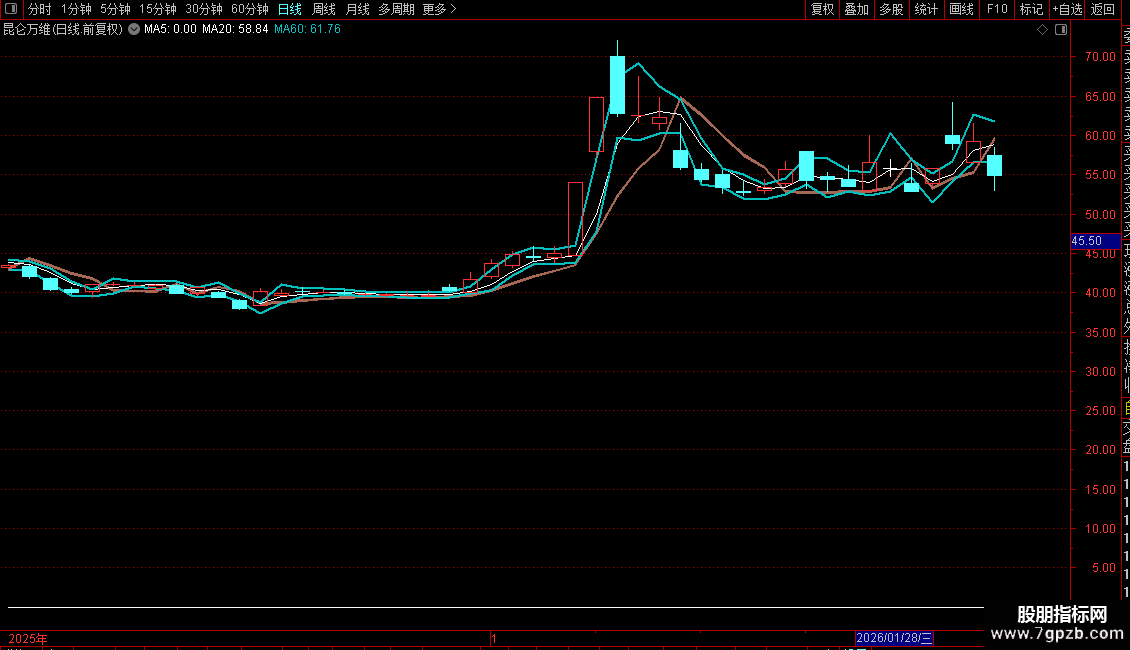
Task: Open the 多股 multi-stock view
Action: (x=891, y=9)
